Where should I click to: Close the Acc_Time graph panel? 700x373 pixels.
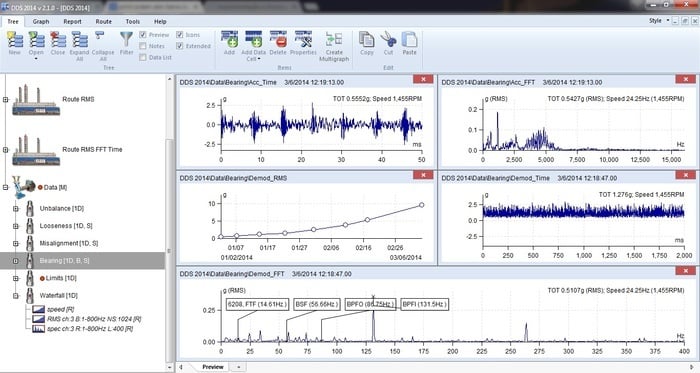tap(423, 79)
